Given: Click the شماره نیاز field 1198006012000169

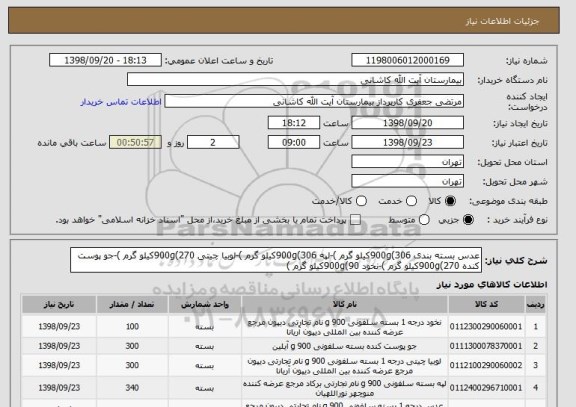Looking at the screenshot, I should tap(407, 60).
